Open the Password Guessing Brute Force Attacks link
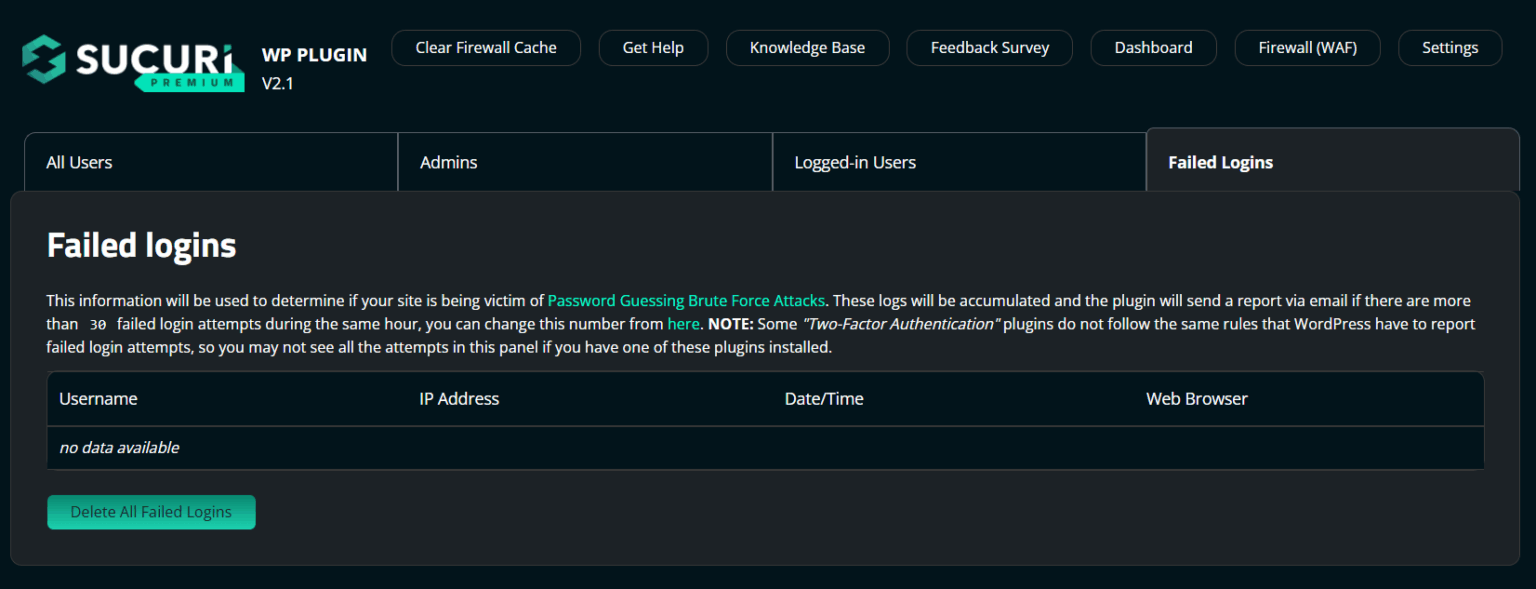This screenshot has width=1536, height=589. (x=686, y=300)
